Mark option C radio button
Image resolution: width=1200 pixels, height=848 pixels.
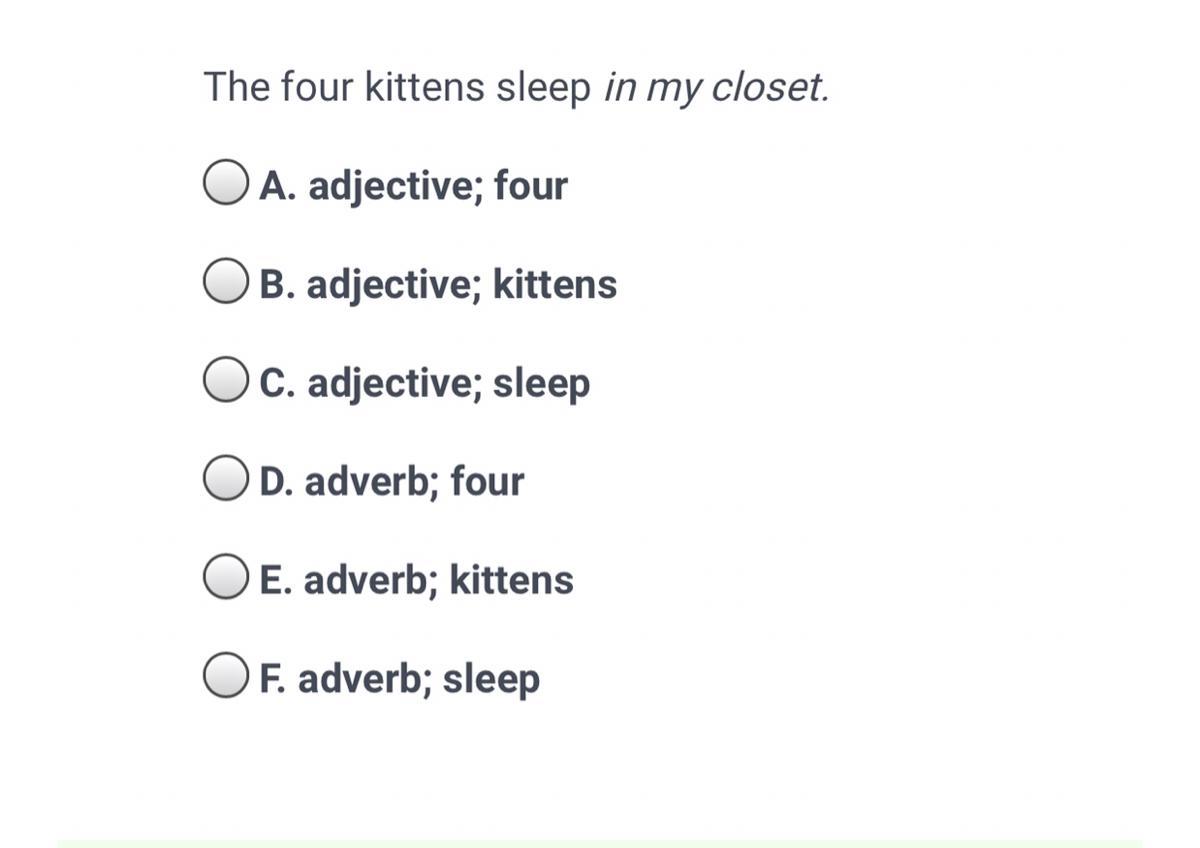point(225,380)
